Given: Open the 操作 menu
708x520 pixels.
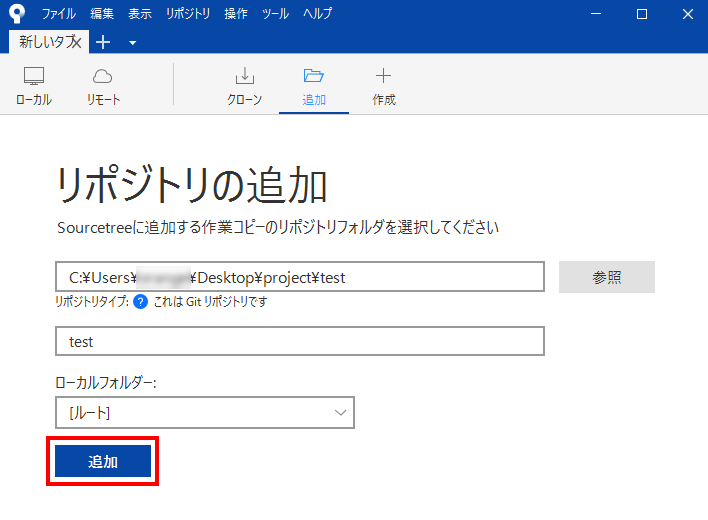Looking at the screenshot, I should [x=236, y=14].
